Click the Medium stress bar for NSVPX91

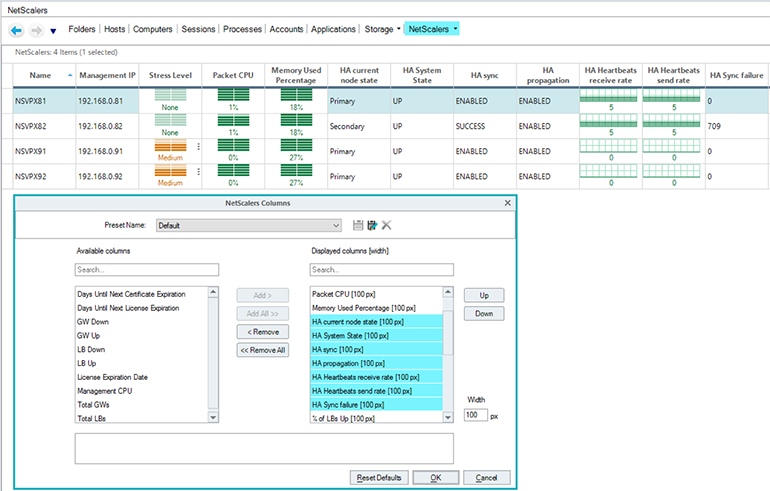(x=170, y=145)
